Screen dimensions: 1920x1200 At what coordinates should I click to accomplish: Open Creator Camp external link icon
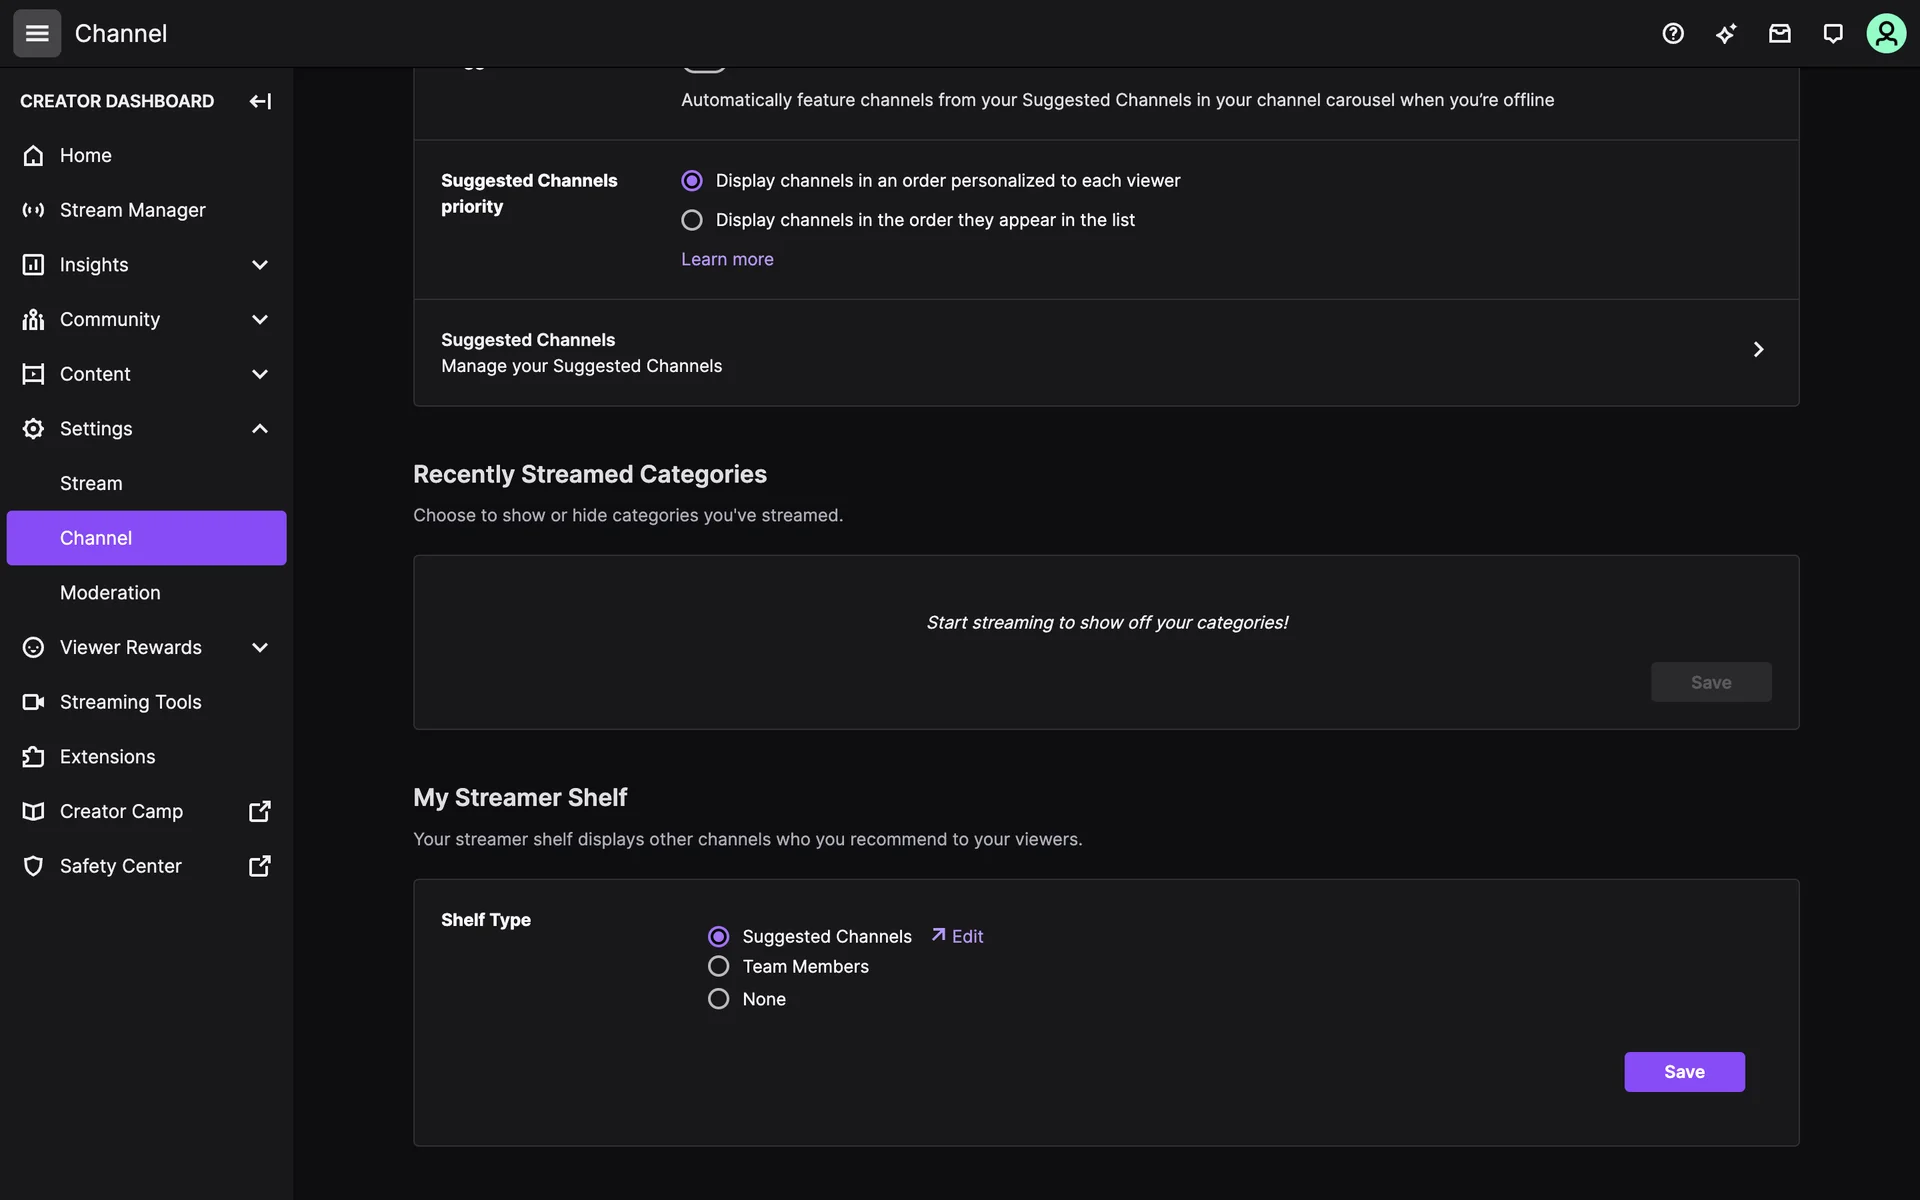point(259,811)
